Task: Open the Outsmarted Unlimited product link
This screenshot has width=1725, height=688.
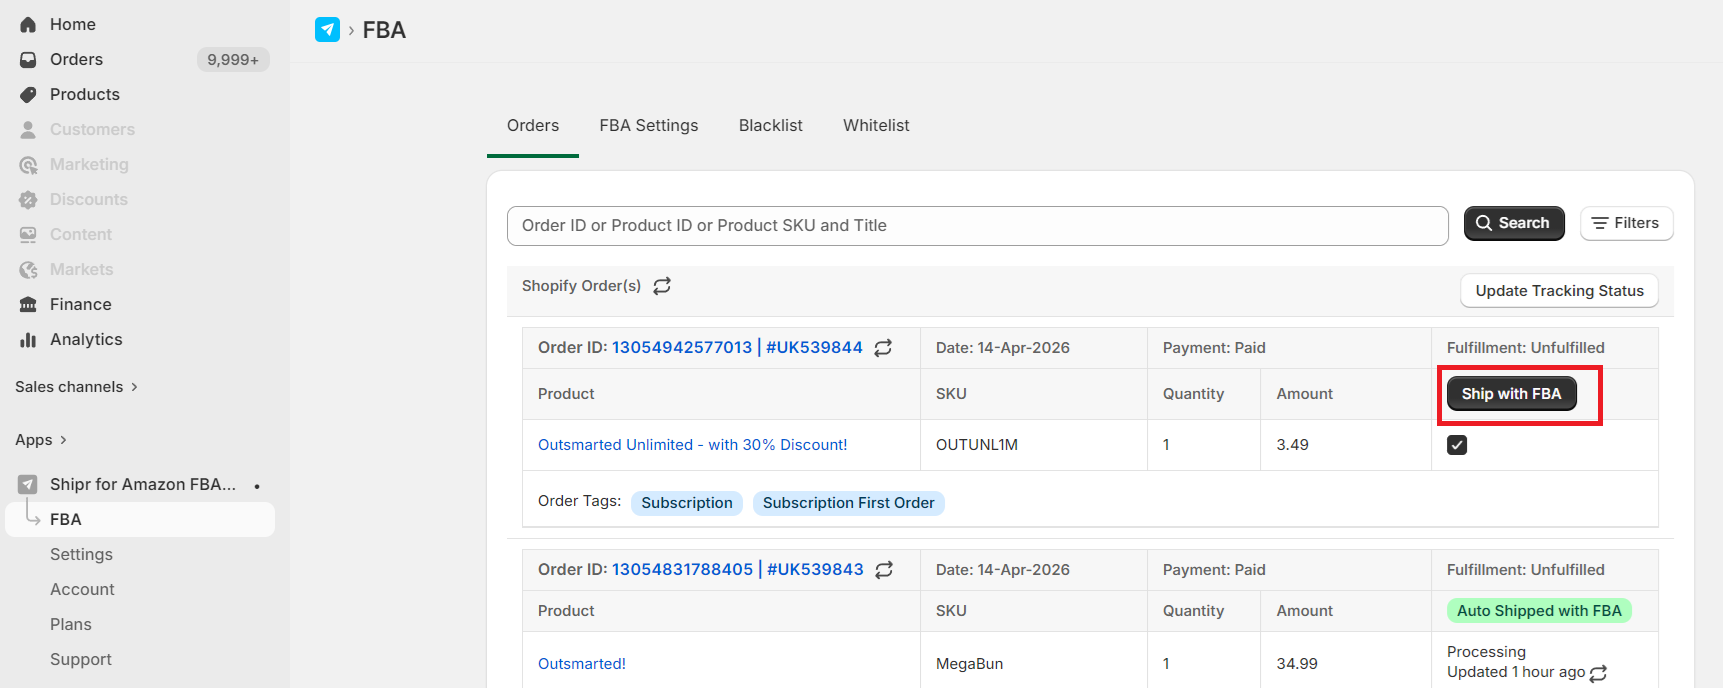Action: 692,445
